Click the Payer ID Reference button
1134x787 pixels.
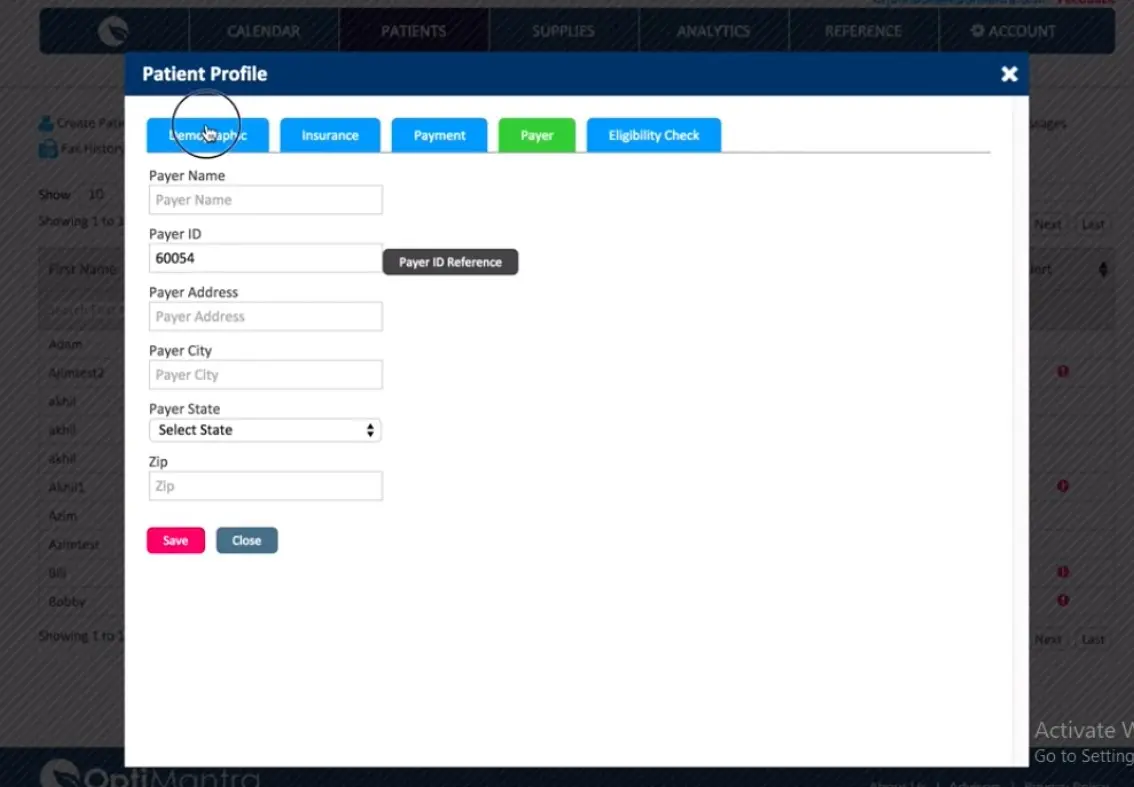(x=450, y=261)
